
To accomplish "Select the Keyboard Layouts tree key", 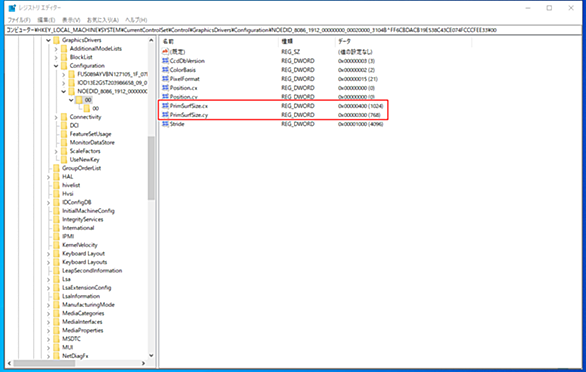I will coord(84,262).
